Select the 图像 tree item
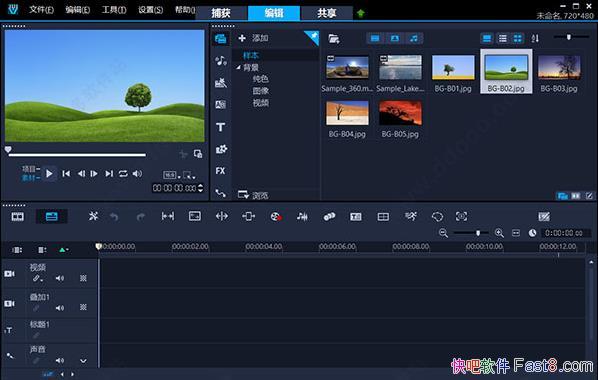 (x=260, y=91)
